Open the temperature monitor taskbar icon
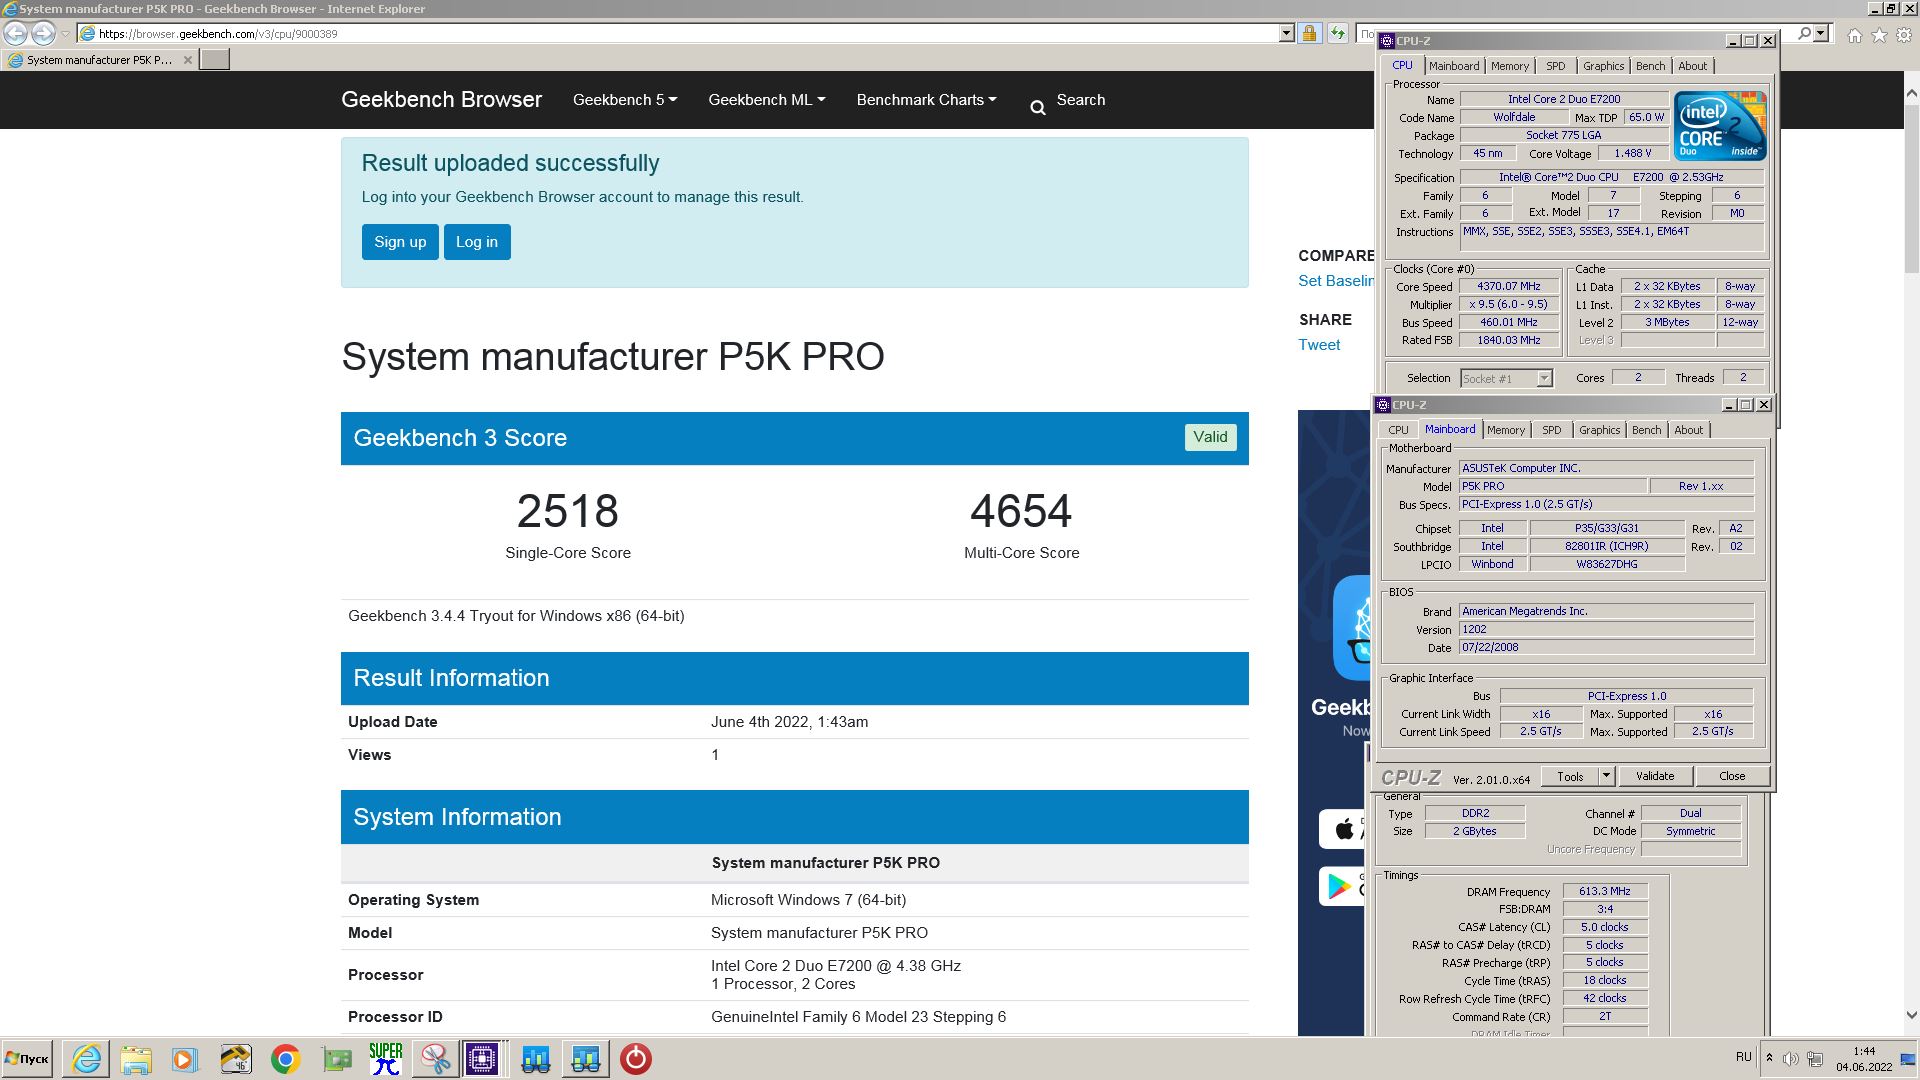Image resolution: width=1920 pixels, height=1080 pixels. pos(236,1059)
